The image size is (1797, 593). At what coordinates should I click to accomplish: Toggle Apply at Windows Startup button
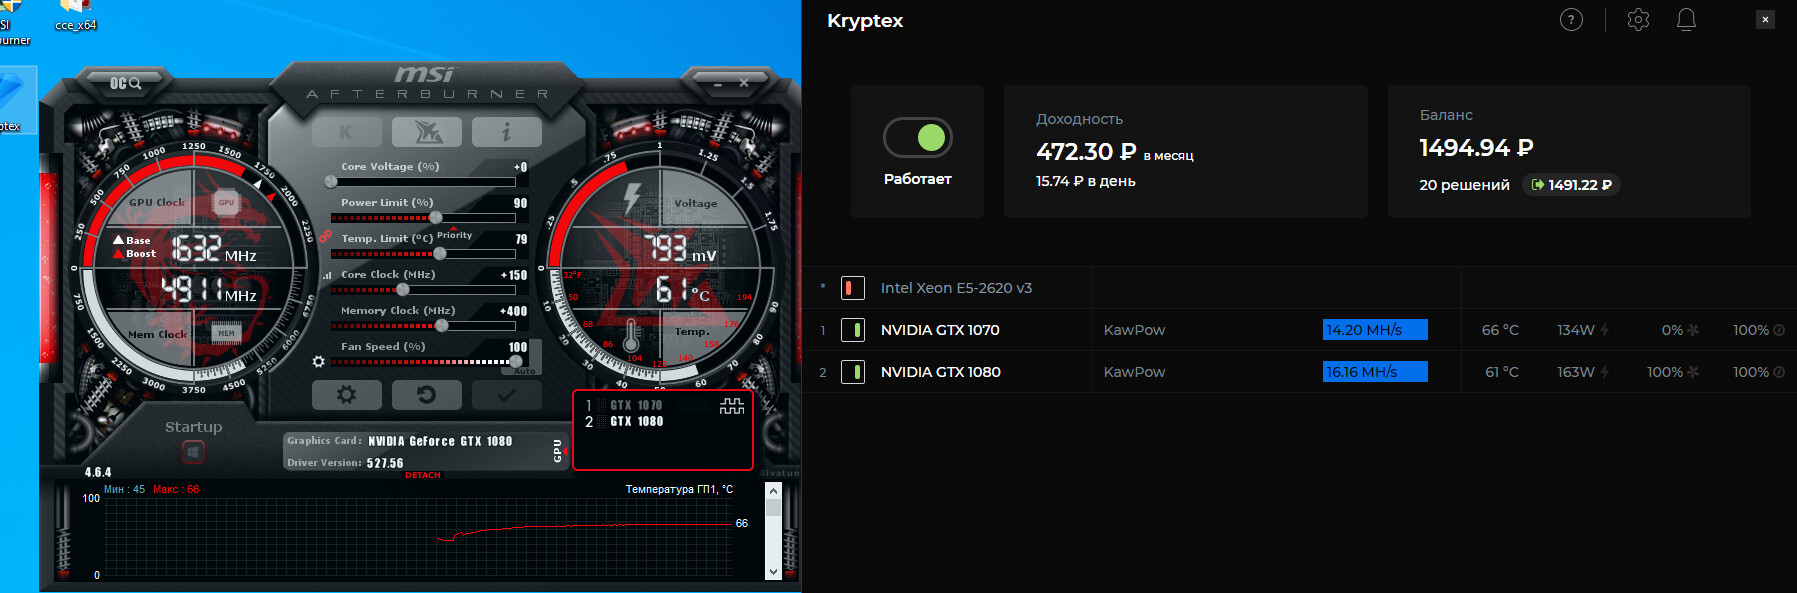[193, 452]
